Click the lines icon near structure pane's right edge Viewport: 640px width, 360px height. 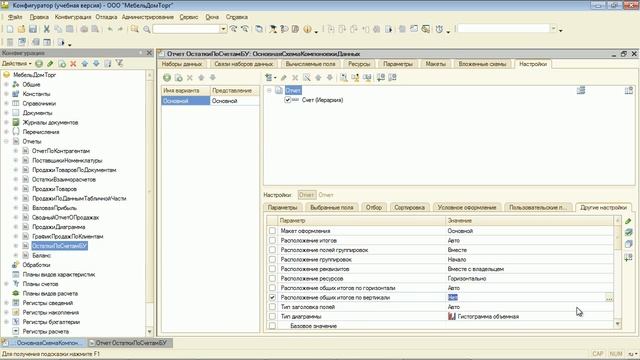click(581, 90)
